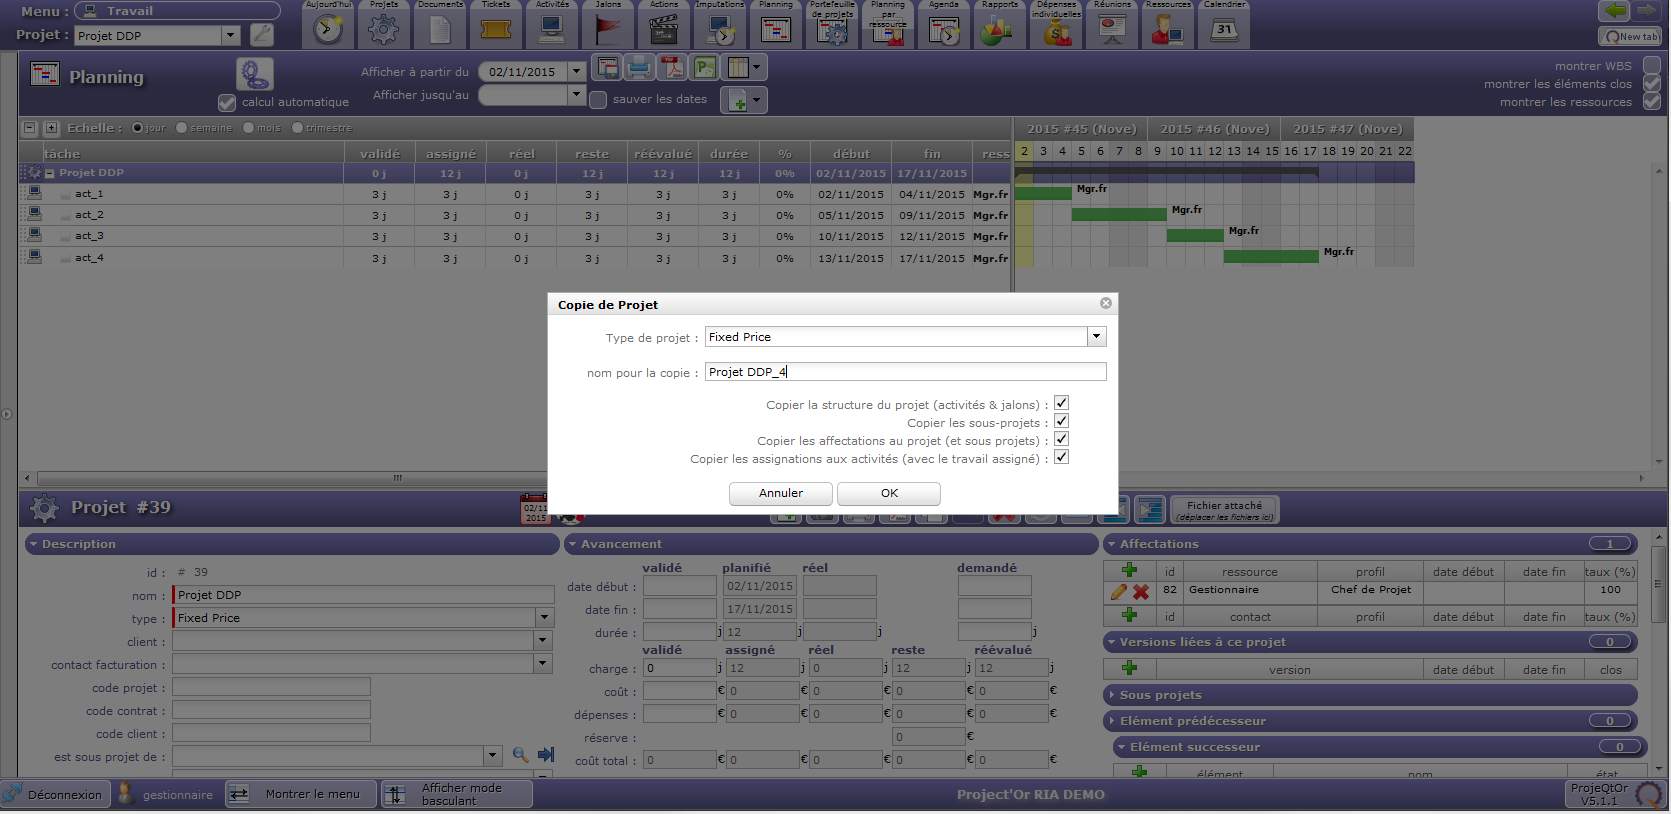Export the planning to PDF
This screenshot has width=1671, height=814.
click(672, 68)
